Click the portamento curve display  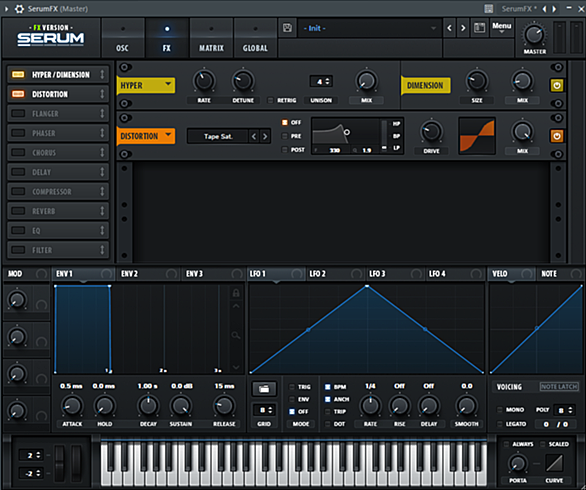(554, 463)
